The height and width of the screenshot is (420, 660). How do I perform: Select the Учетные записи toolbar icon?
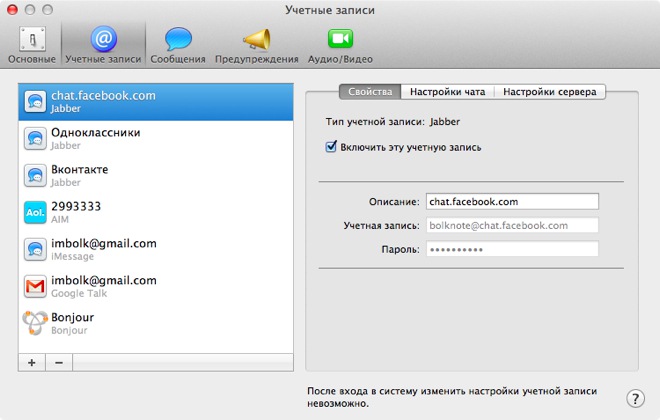103,45
